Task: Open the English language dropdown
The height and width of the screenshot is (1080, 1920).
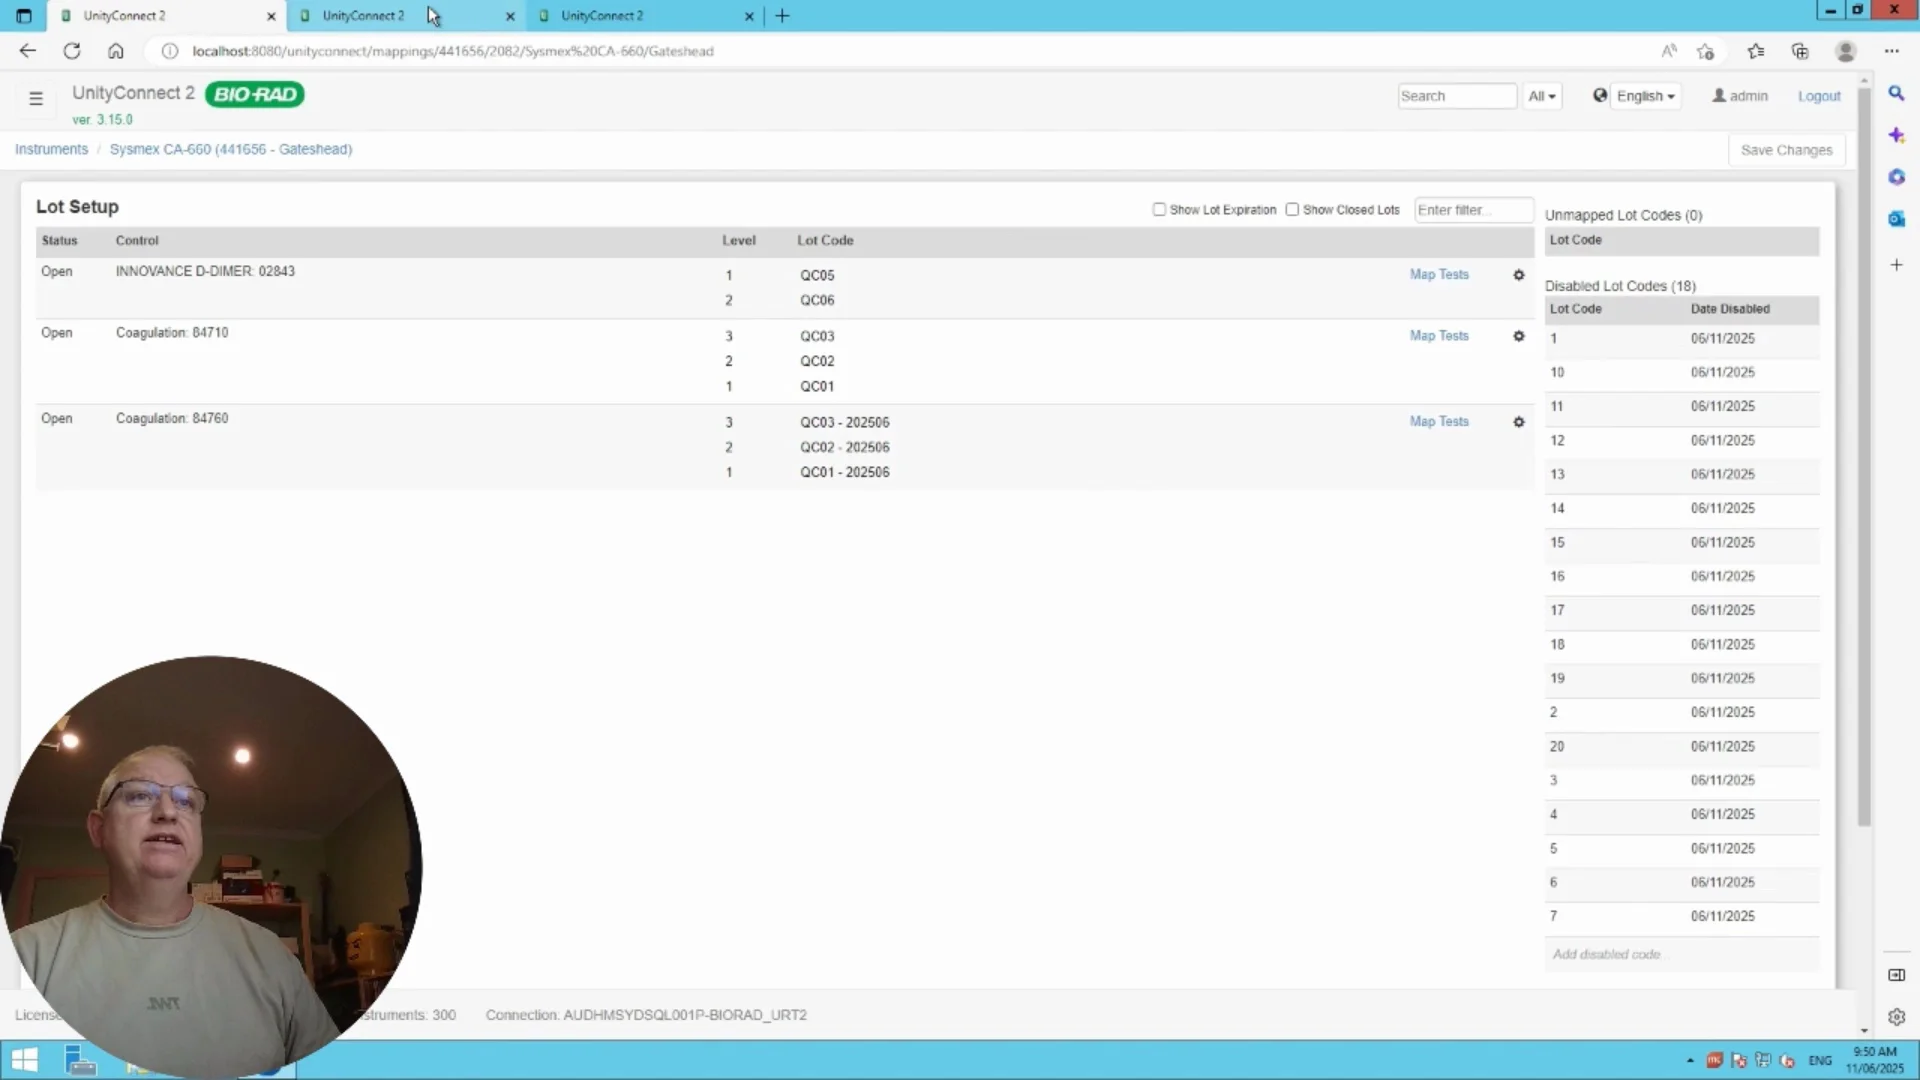Action: (x=1645, y=96)
